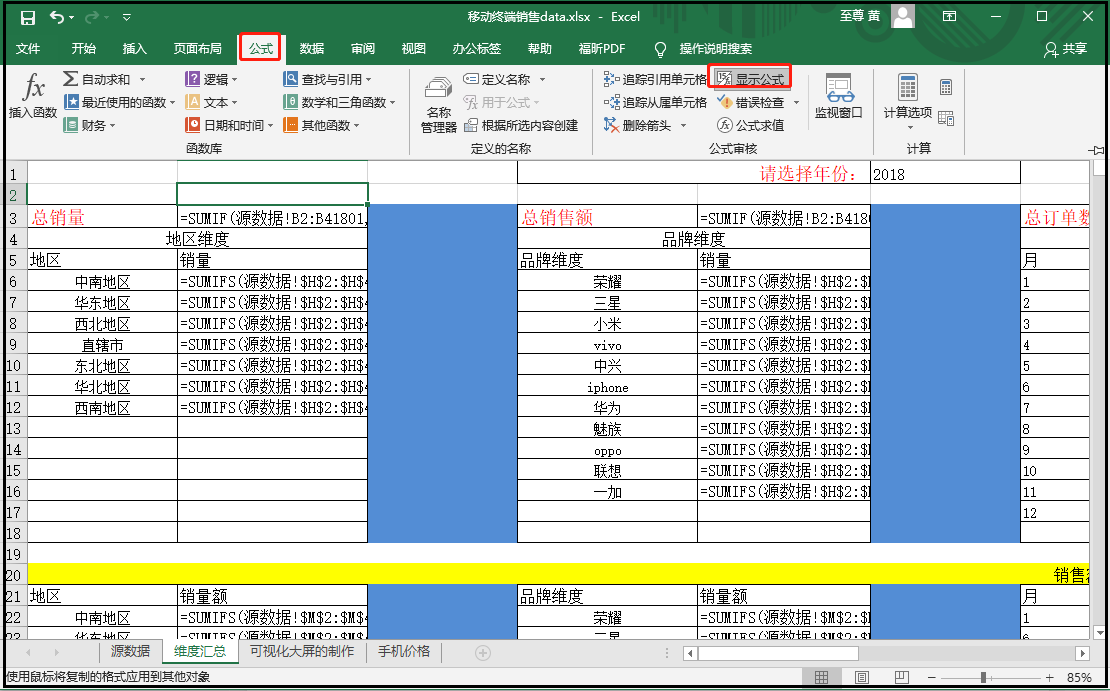The height and width of the screenshot is (691, 1110).
Task: Open the 监视窗口 icon
Action: click(x=839, y=88)
